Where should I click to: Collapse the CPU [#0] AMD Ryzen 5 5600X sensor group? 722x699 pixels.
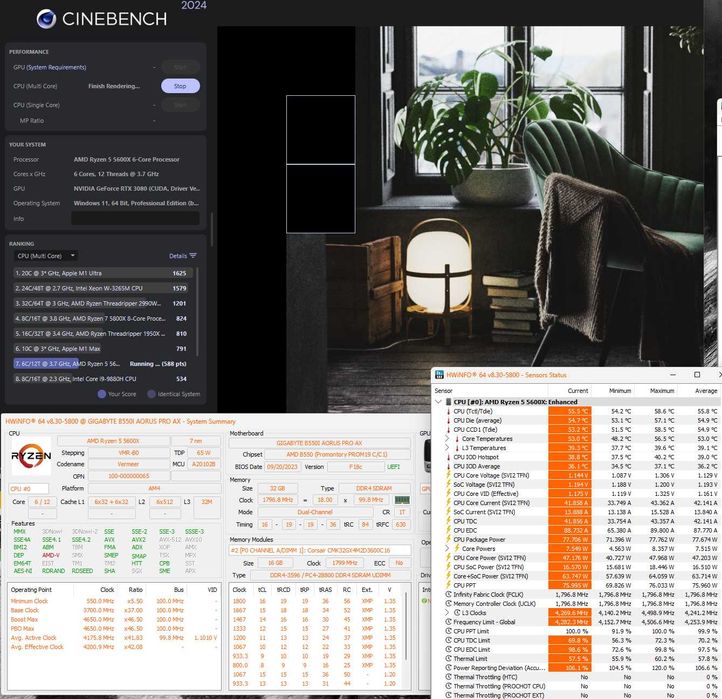438,402
